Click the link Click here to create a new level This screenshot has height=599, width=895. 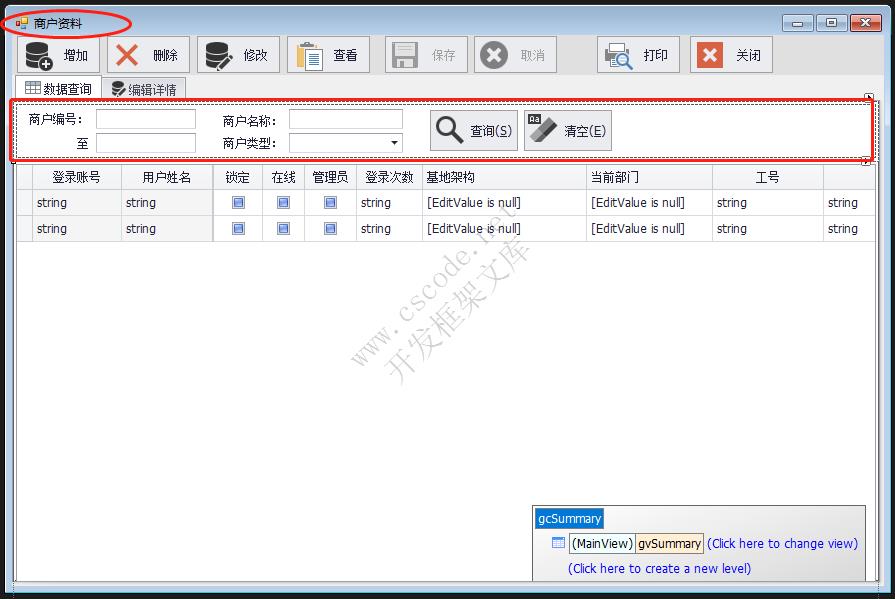(659, 567)
